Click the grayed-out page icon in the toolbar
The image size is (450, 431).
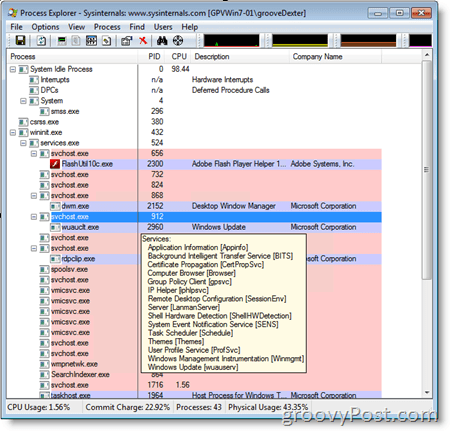click(76, 41)
